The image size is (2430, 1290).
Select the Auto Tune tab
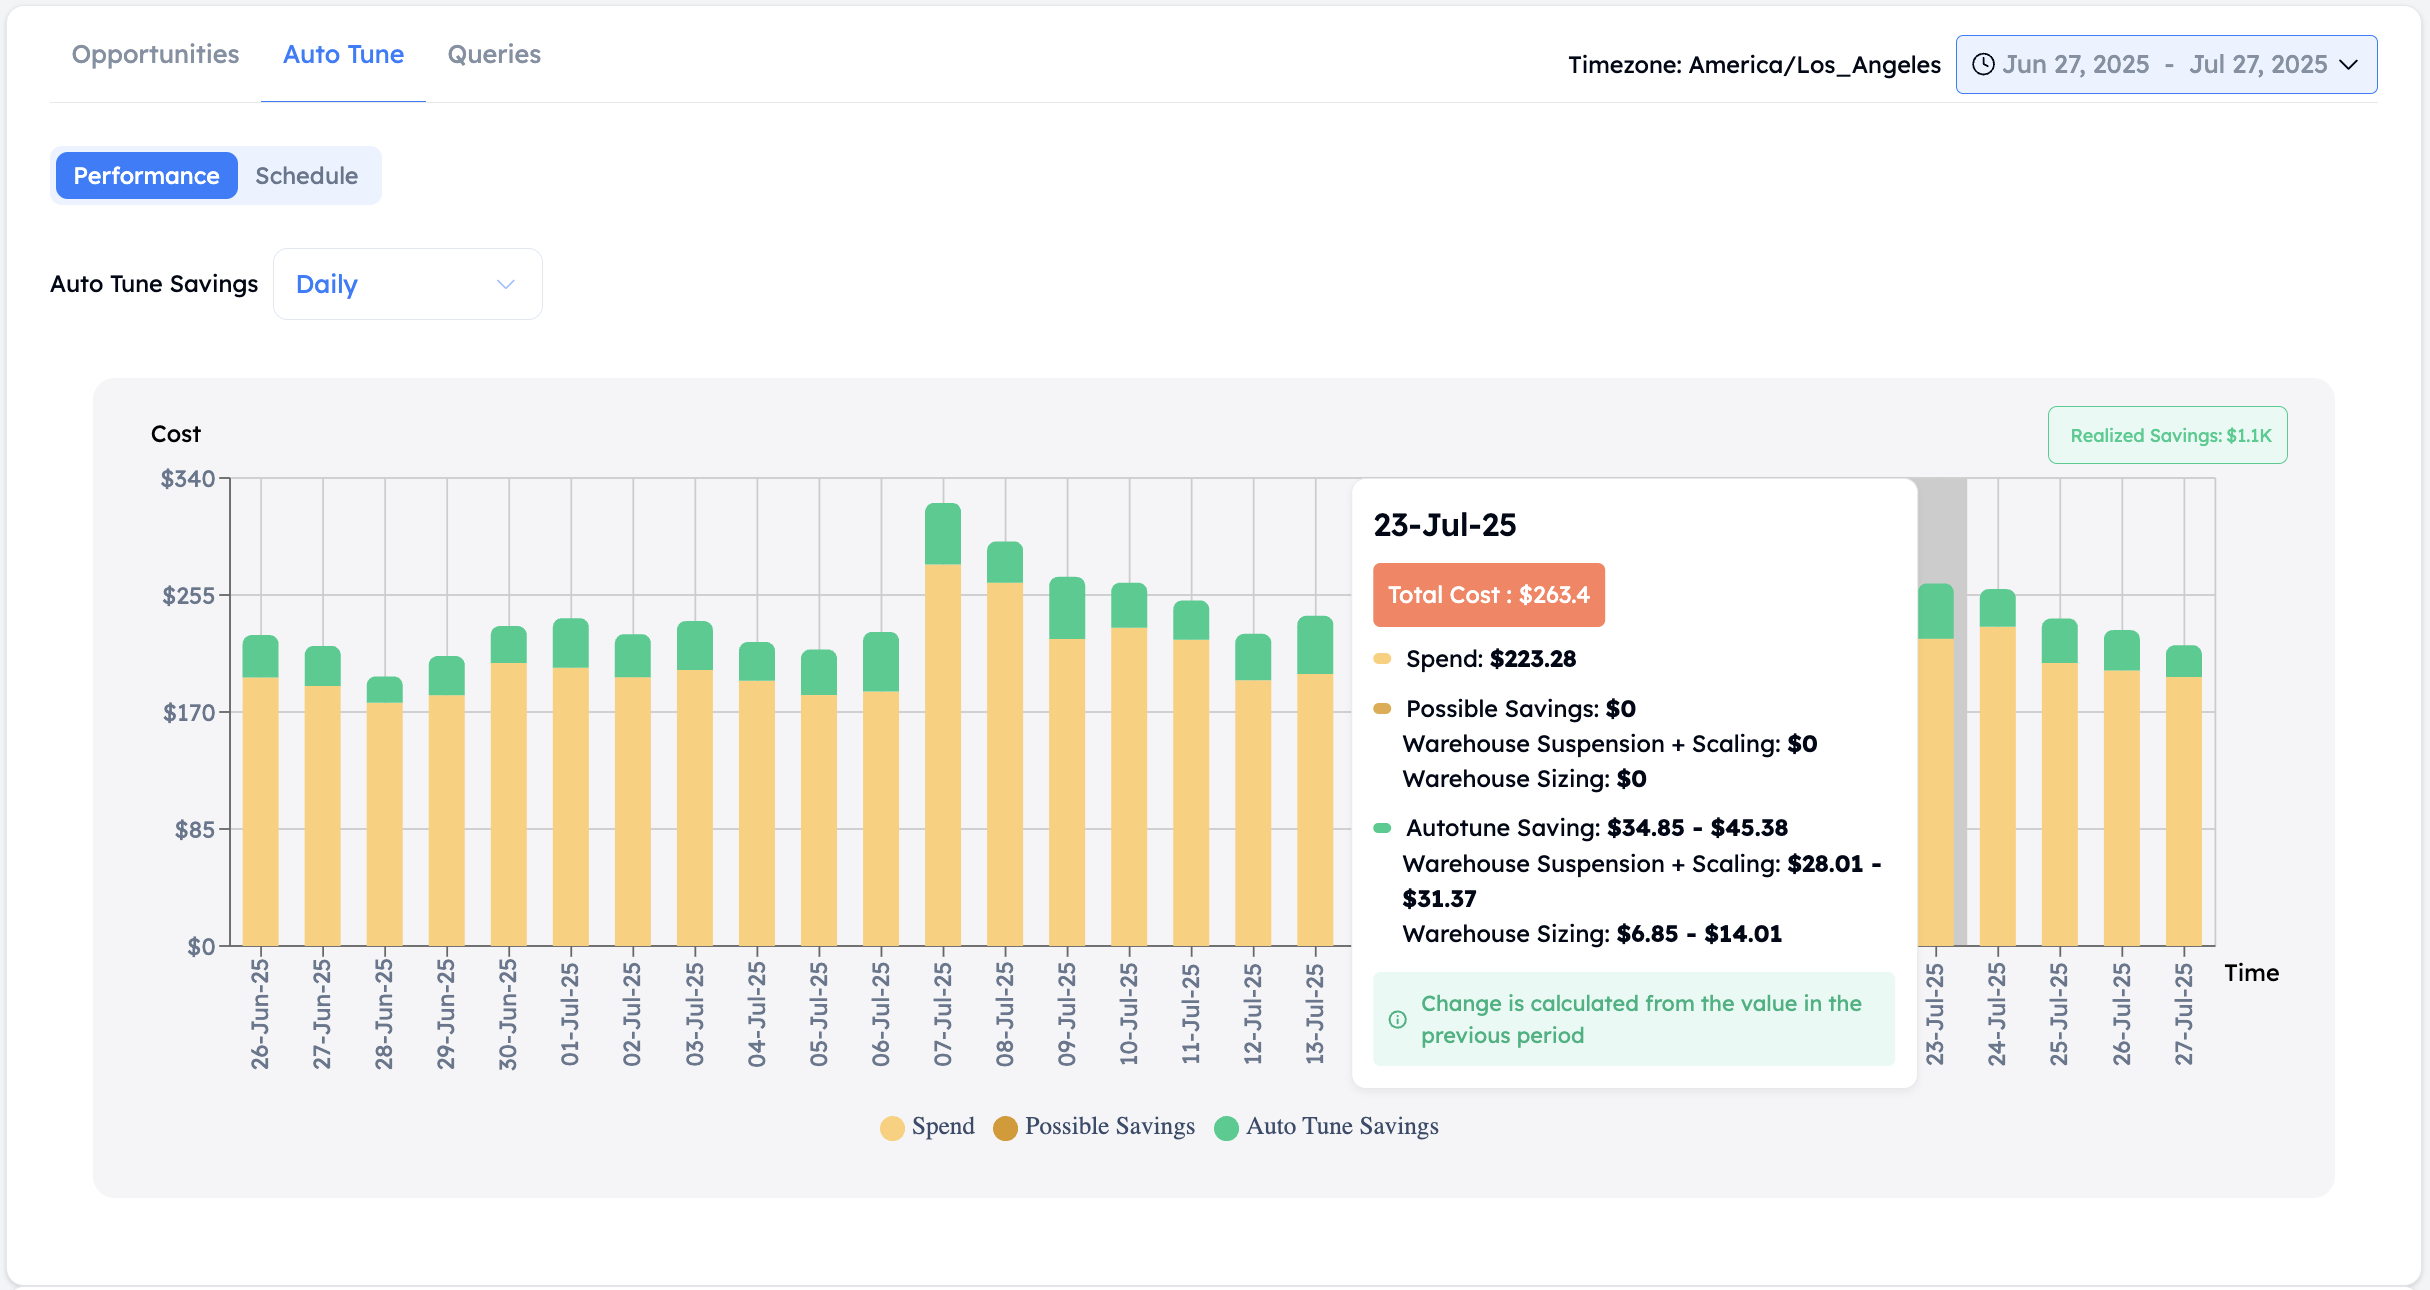(x=343, y=54)
